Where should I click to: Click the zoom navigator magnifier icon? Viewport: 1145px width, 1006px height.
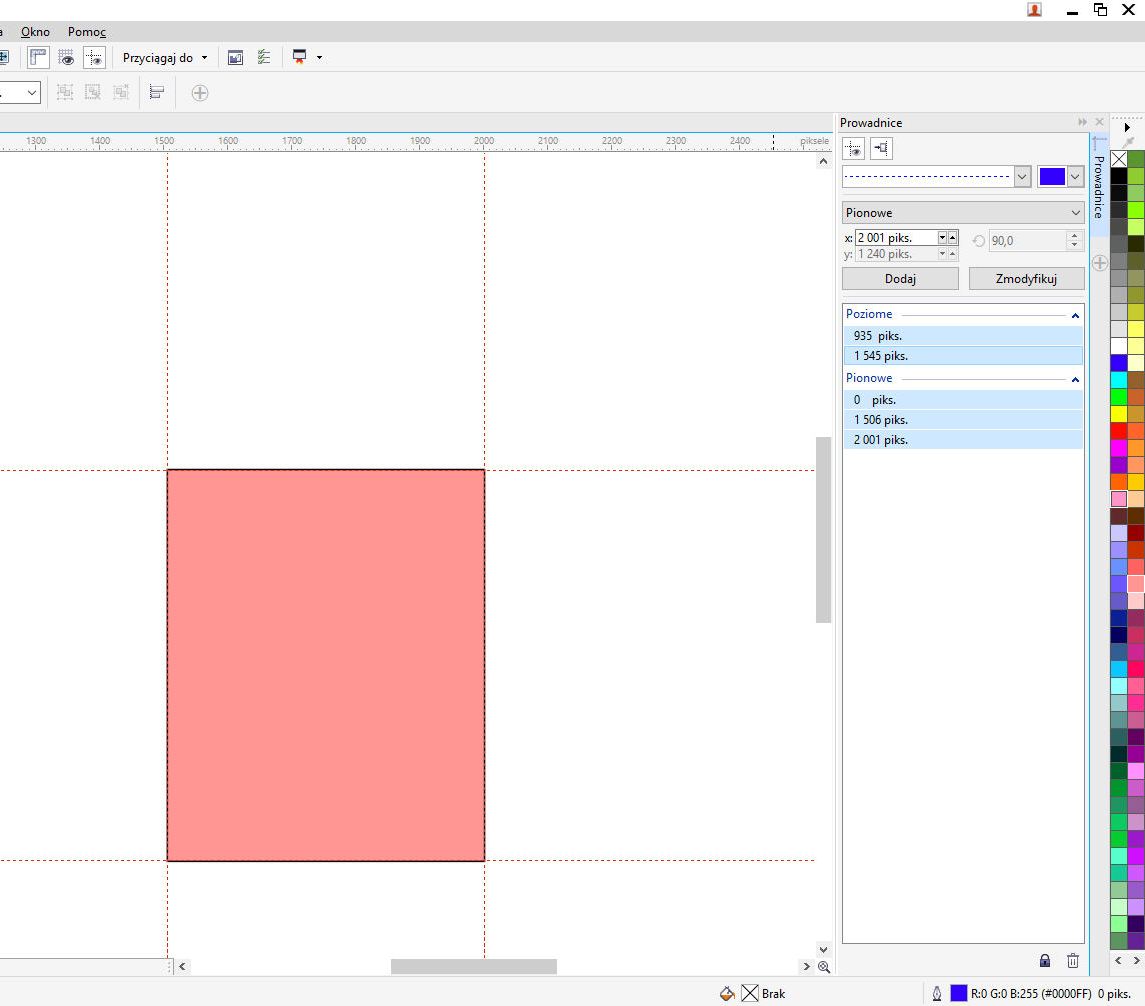[824, 967]
